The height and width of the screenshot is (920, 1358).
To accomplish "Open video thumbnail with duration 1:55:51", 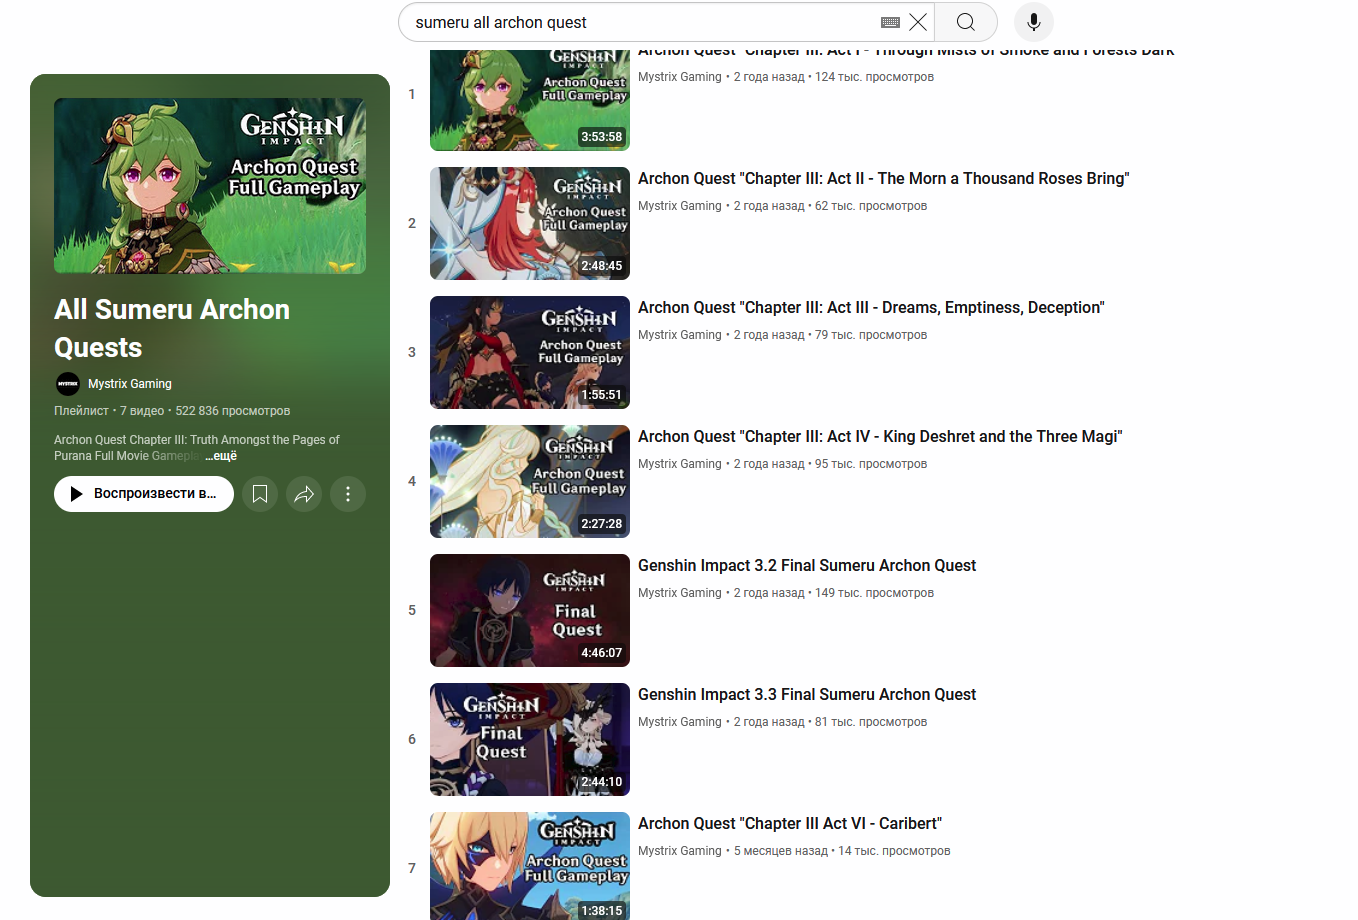I will 530,352.
